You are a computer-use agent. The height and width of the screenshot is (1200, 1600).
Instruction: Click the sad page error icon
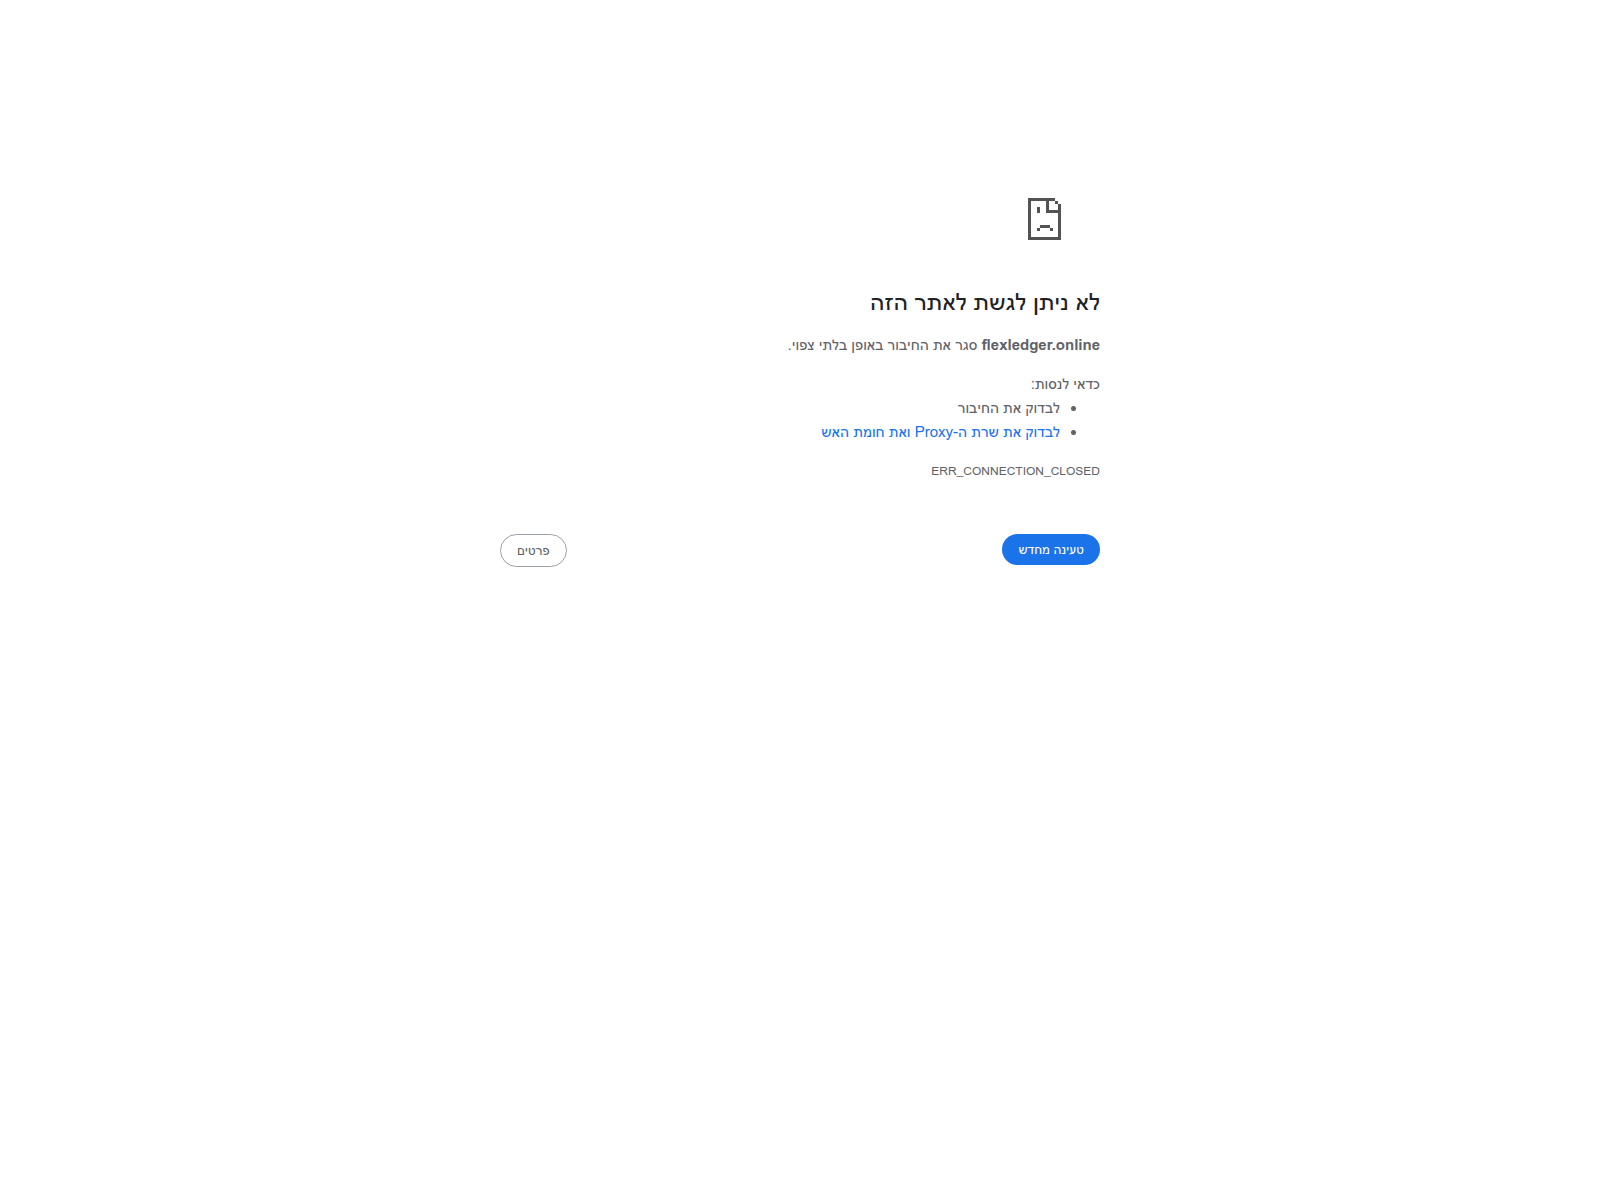(x=1044, y=219)
